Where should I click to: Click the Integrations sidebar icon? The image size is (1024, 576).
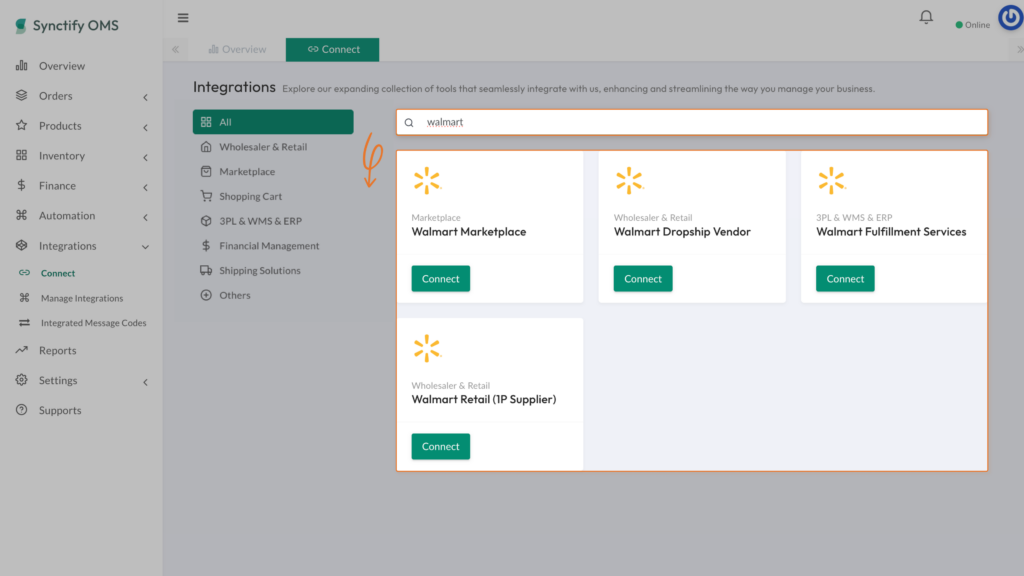point(22,246)
